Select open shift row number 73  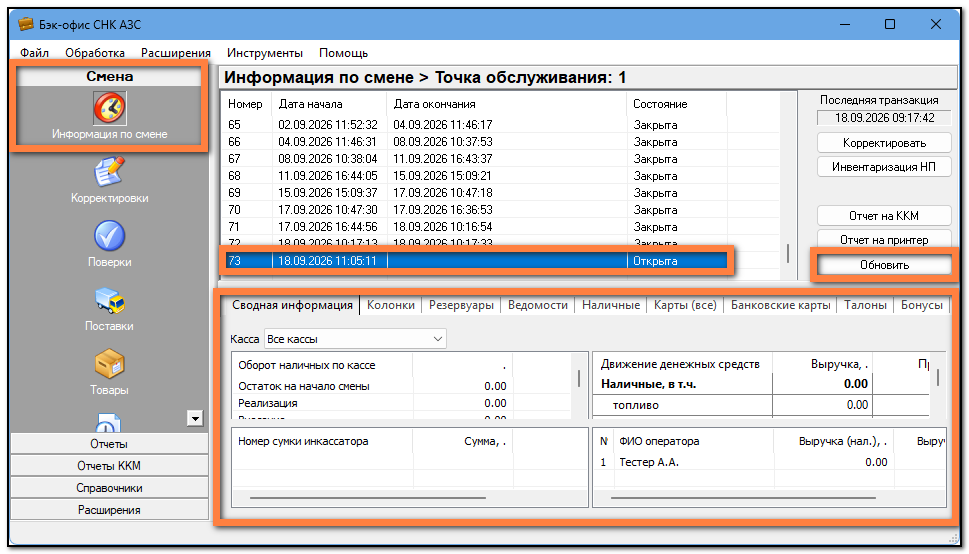[x=475, y=261]
